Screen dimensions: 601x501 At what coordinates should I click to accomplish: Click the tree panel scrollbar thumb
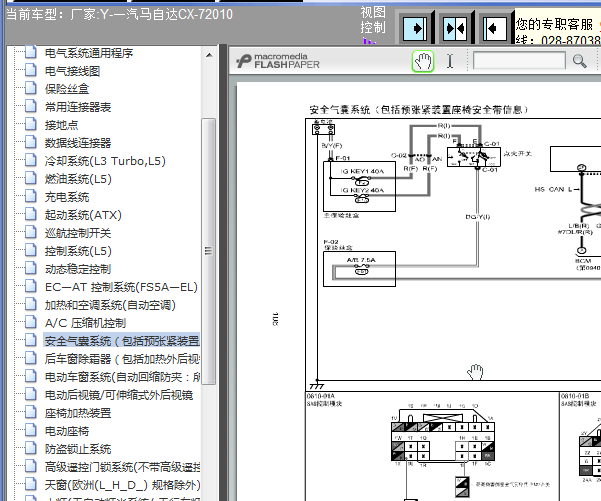point(209,251)
